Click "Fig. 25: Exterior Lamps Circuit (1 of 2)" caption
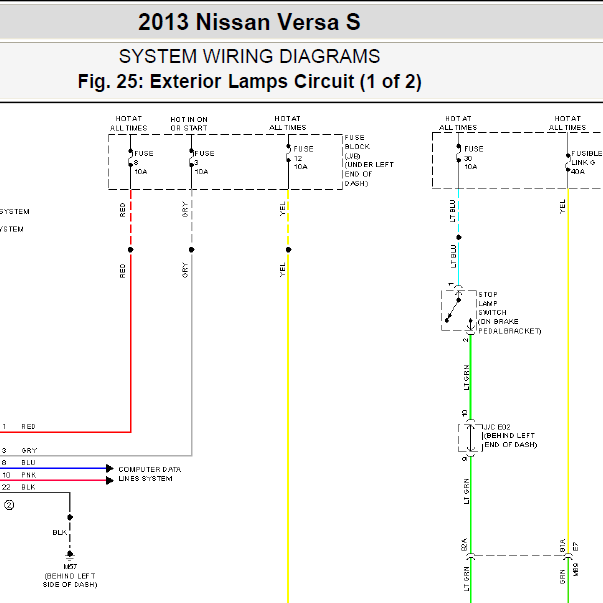The image size is (603, 603). coord(250,82)
